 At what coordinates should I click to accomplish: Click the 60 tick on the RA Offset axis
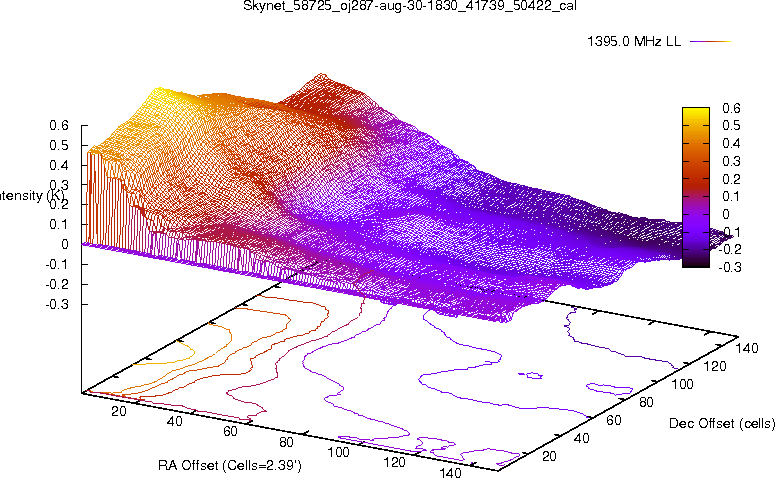point(230,431)
